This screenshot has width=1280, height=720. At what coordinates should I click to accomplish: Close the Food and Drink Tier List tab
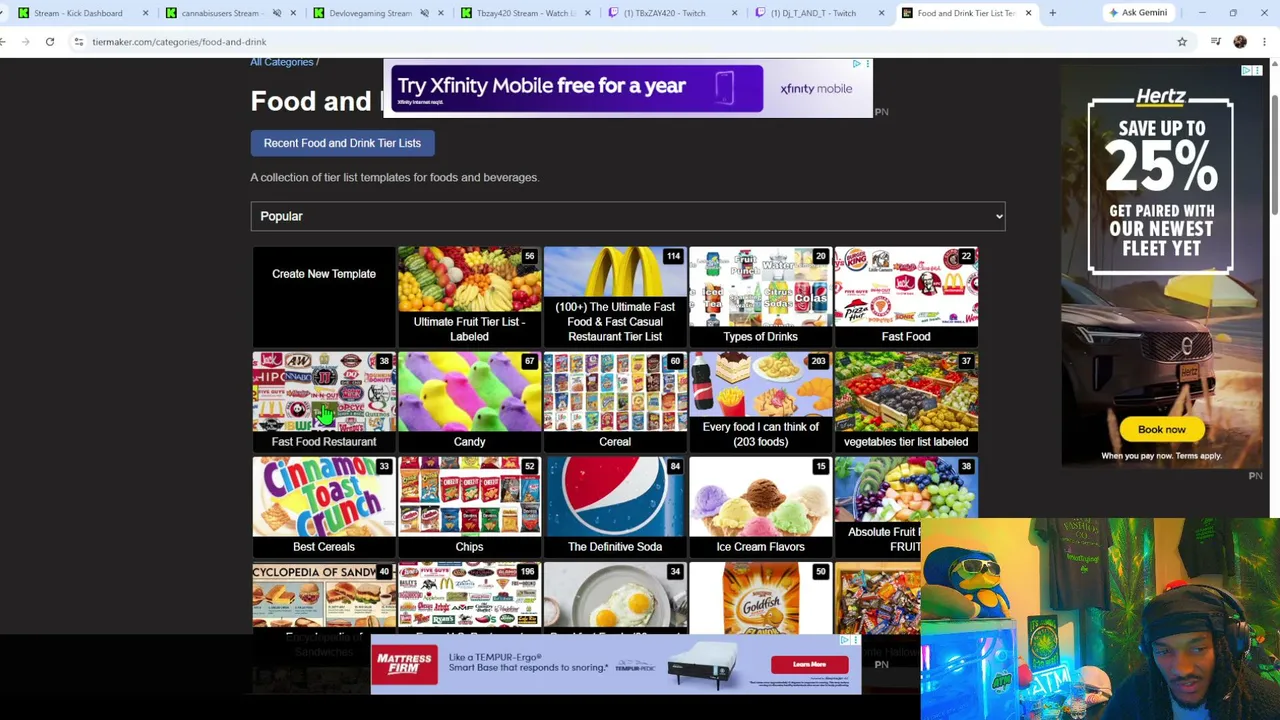1028,13
